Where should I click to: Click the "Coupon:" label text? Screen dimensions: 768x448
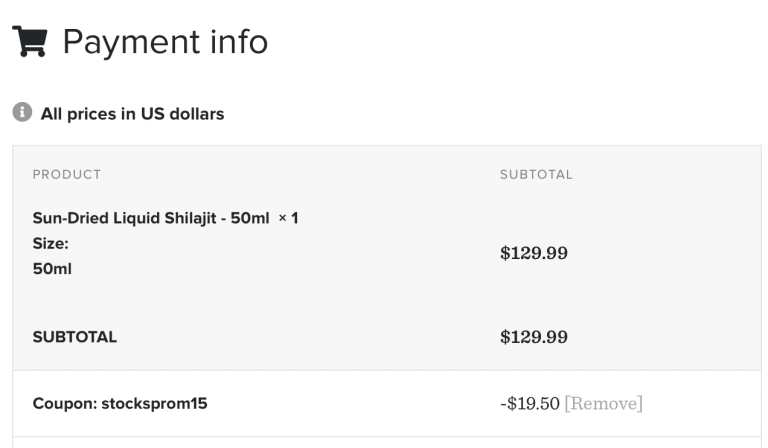64,404
